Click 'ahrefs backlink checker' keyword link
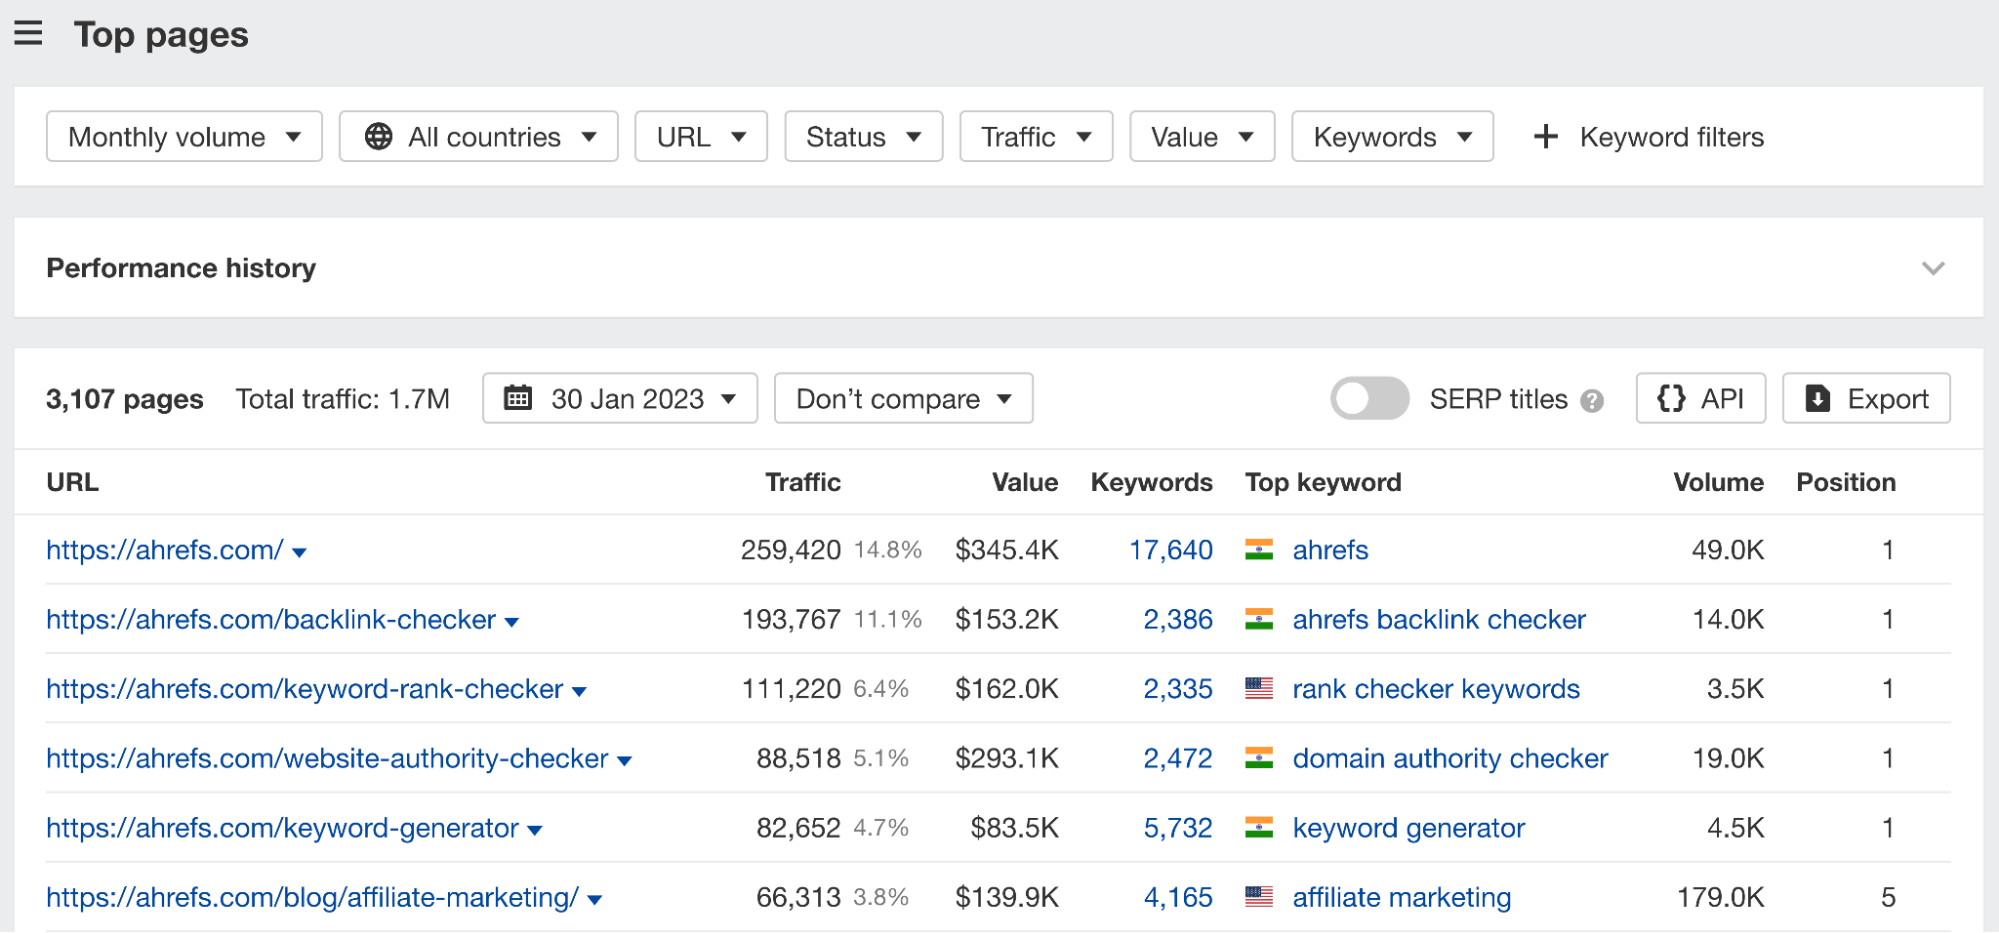 1439,620
